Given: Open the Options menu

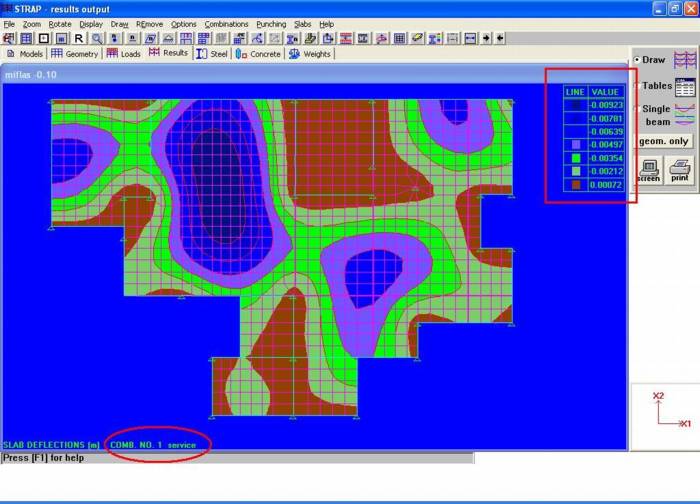Looking at the screenshot, I should [x=183, y=24].
